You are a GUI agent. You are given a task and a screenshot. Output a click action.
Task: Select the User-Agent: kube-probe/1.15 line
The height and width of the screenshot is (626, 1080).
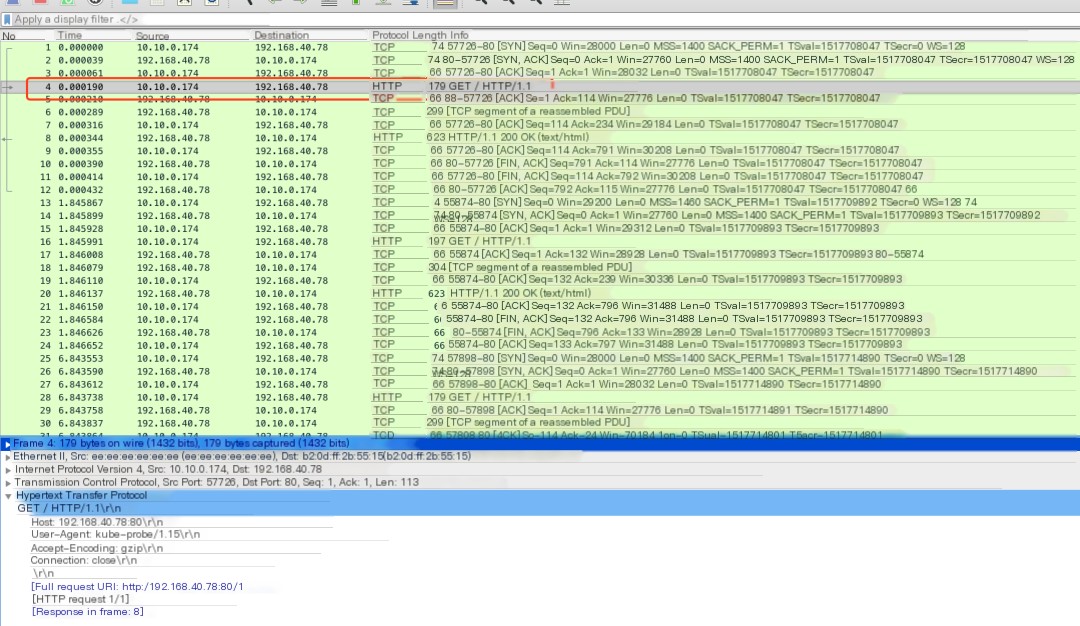pyautogui.click(x=115, y=534)
